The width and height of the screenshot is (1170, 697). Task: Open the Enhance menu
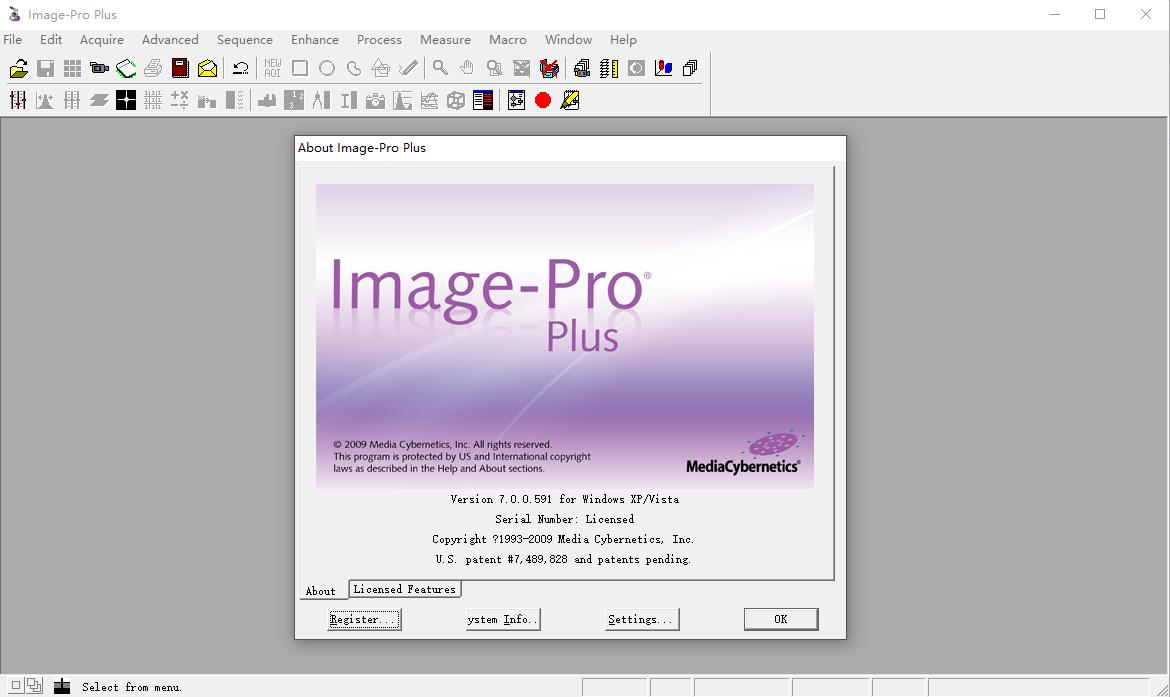point(315,40)
